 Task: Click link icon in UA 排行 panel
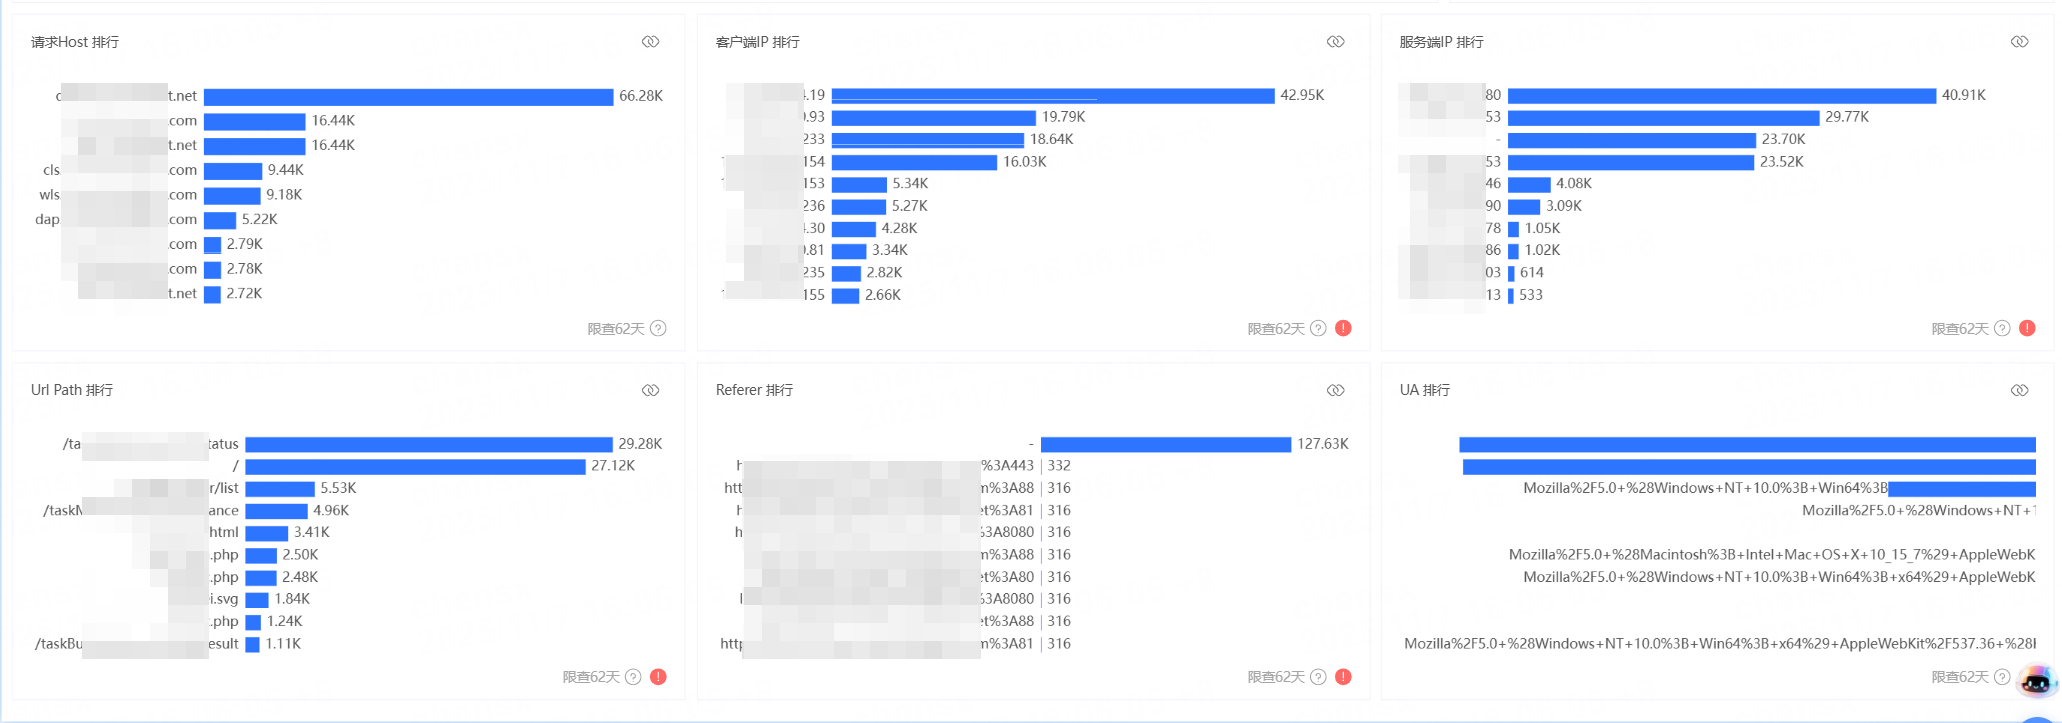(x=2019, y=390)
